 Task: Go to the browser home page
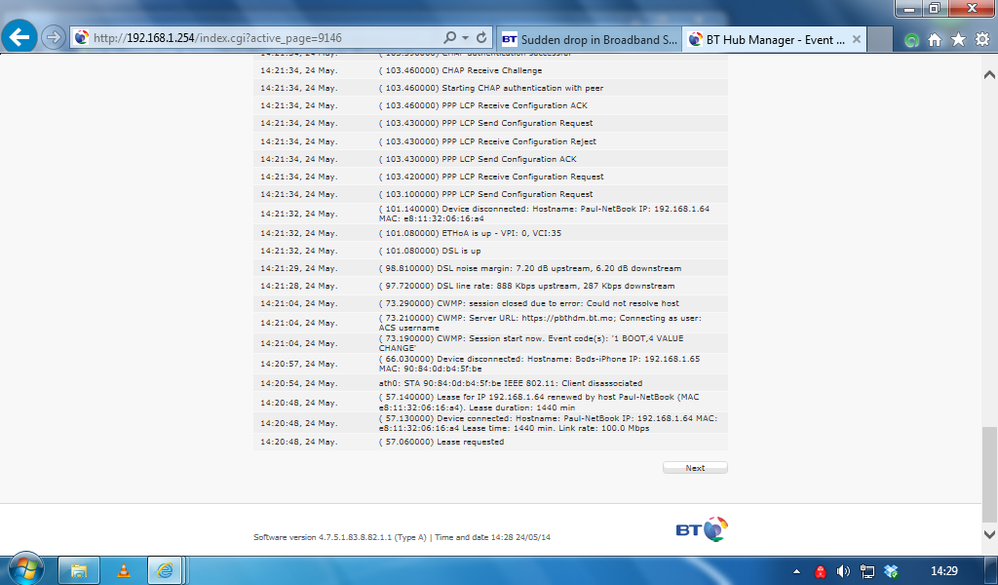(x=934, y=39)
